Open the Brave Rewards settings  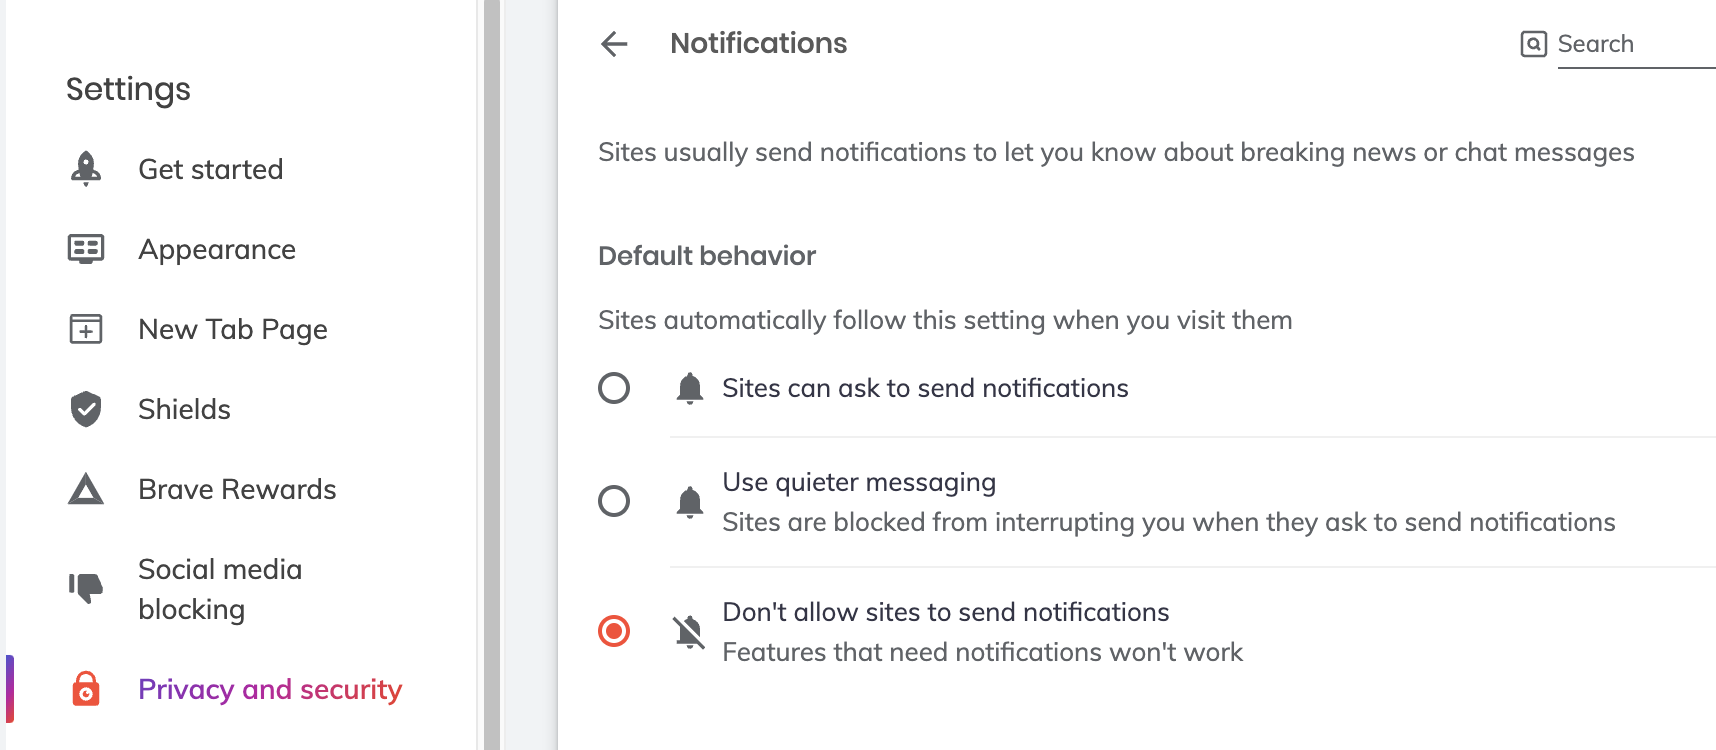(237, 489)
